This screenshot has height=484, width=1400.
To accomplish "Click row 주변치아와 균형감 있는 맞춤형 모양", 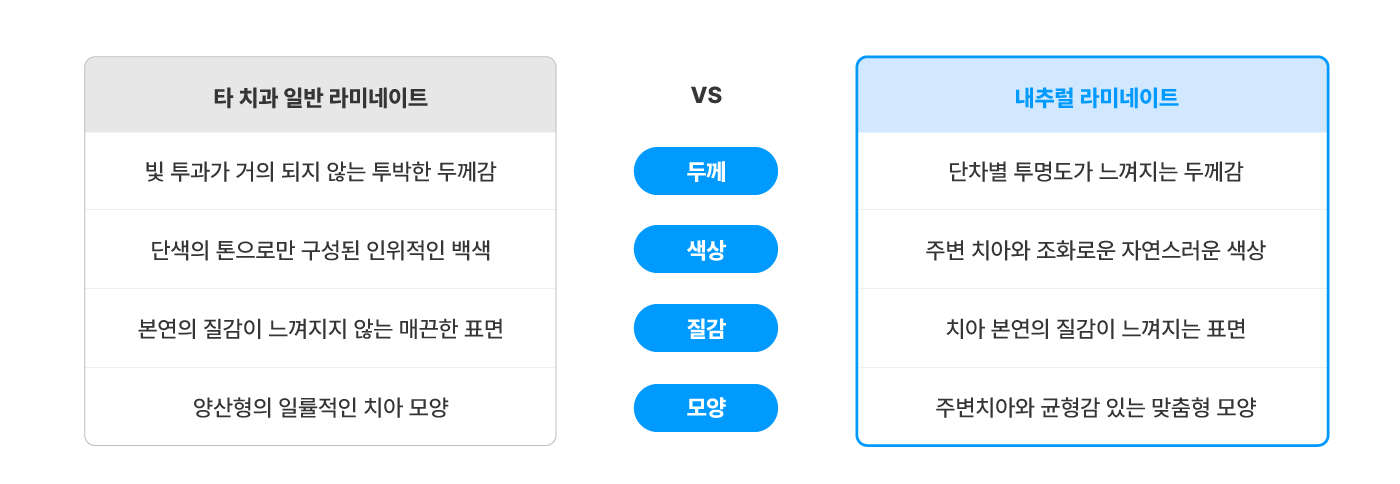I will (x=1092, y=407).
